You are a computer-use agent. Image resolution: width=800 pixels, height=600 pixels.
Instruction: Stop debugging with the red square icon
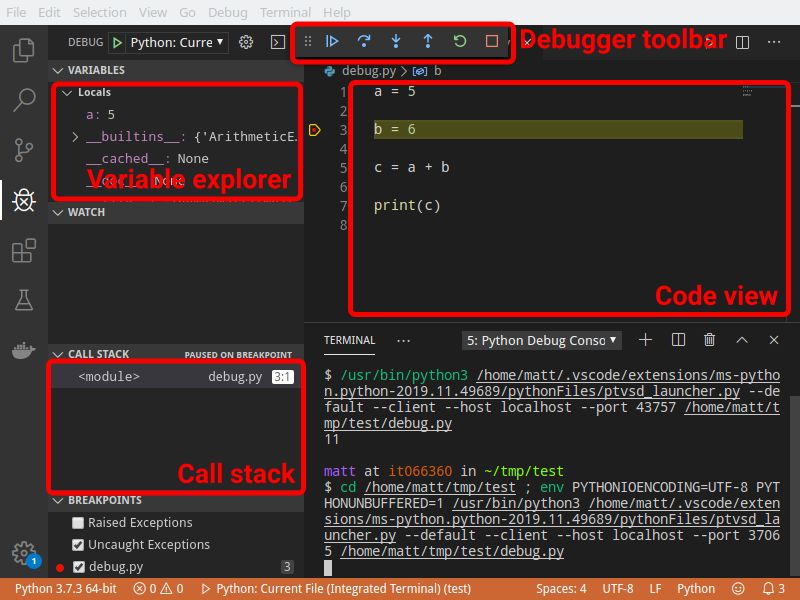tap(492, 41)
